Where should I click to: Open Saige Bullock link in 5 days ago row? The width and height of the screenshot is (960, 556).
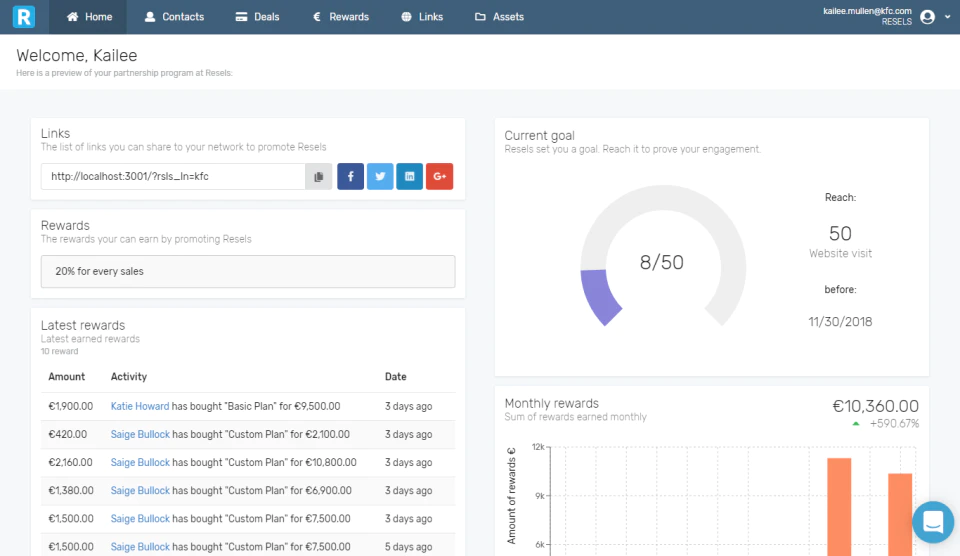tap(140, 547)
